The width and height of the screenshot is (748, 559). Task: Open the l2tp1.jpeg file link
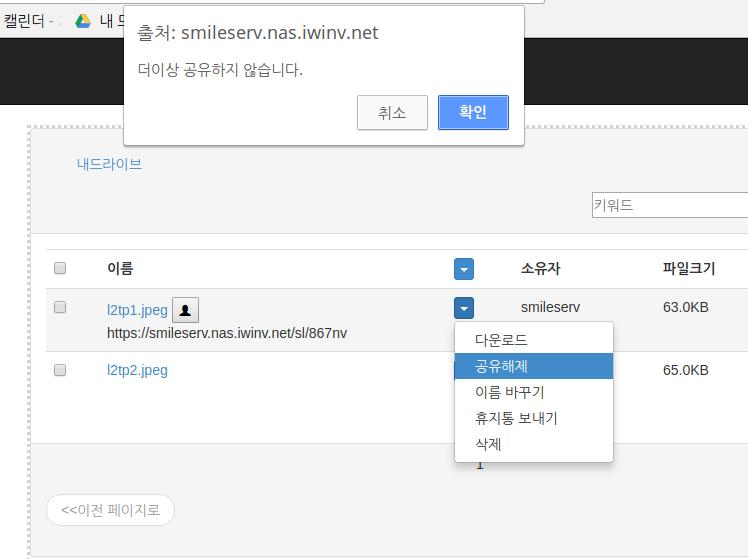(137, 310)
